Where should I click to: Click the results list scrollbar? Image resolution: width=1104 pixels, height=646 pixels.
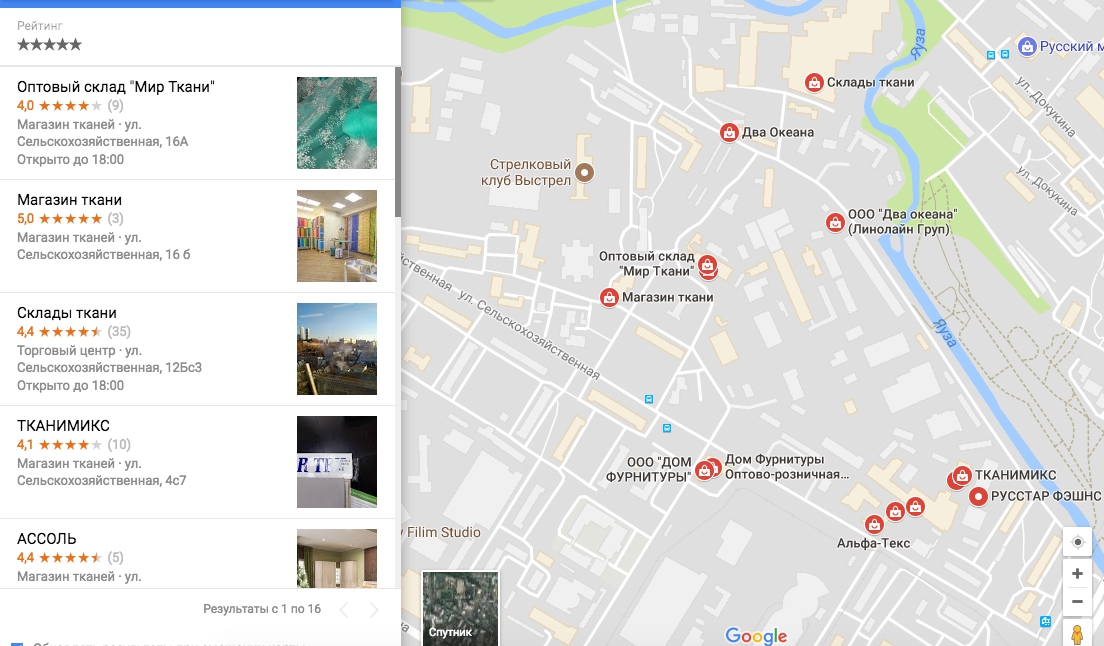398,142
